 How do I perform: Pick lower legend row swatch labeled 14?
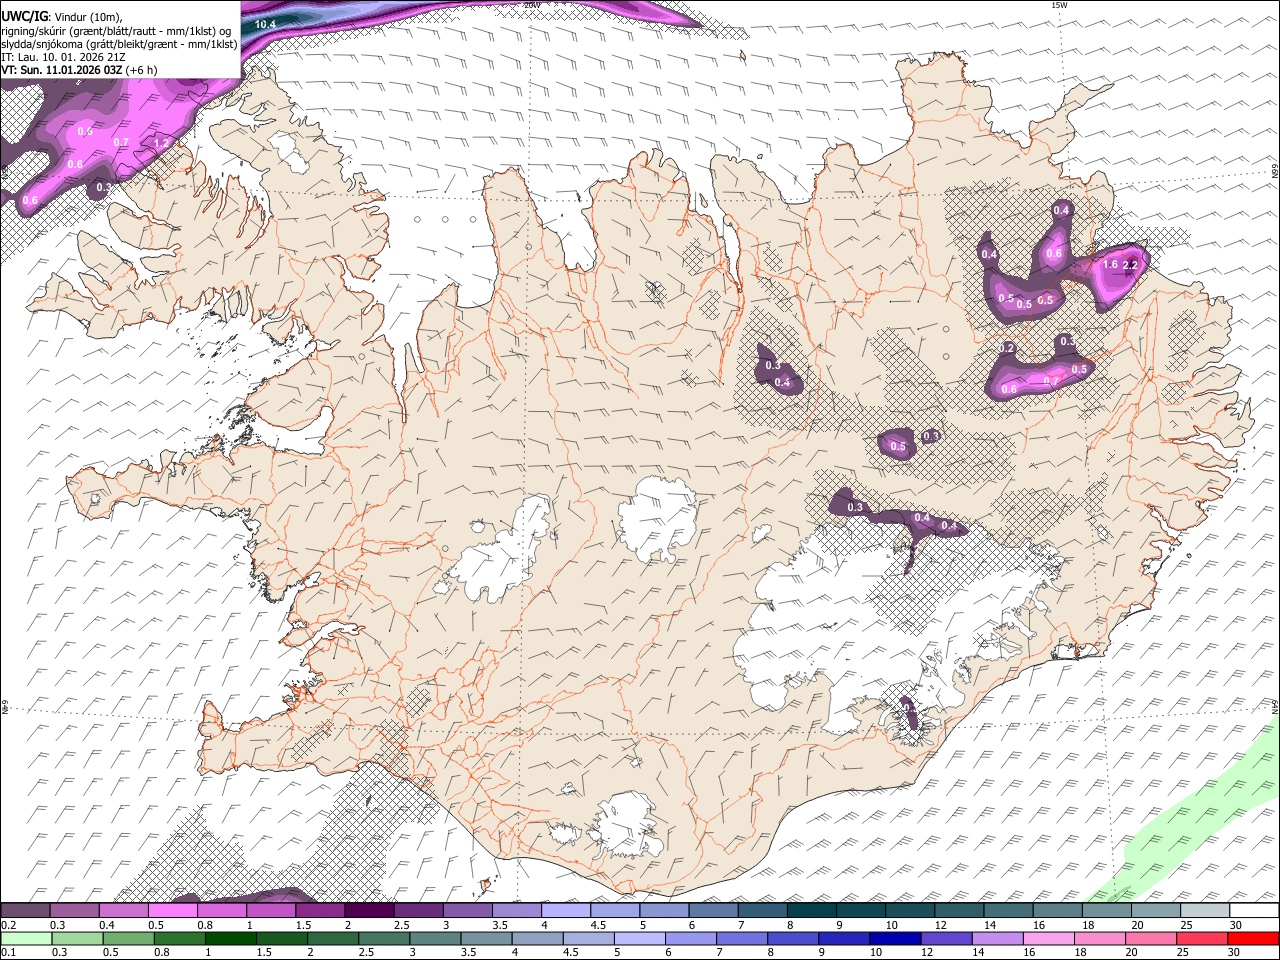click(x=998, y=938)
